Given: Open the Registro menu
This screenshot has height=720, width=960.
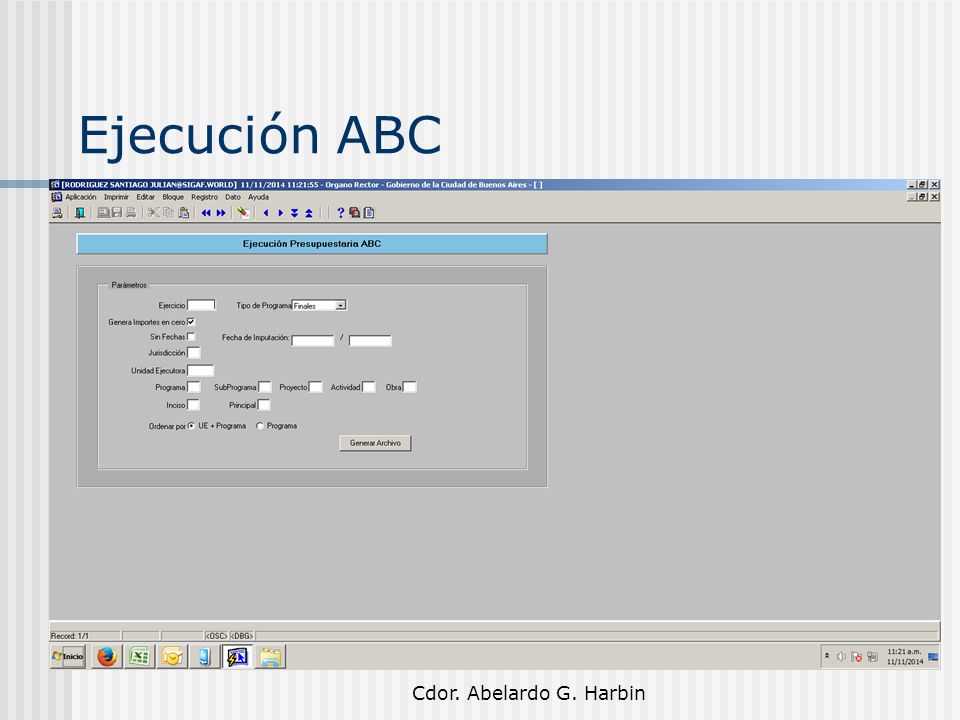Looking at the screenshot, I should click(204, 197).
